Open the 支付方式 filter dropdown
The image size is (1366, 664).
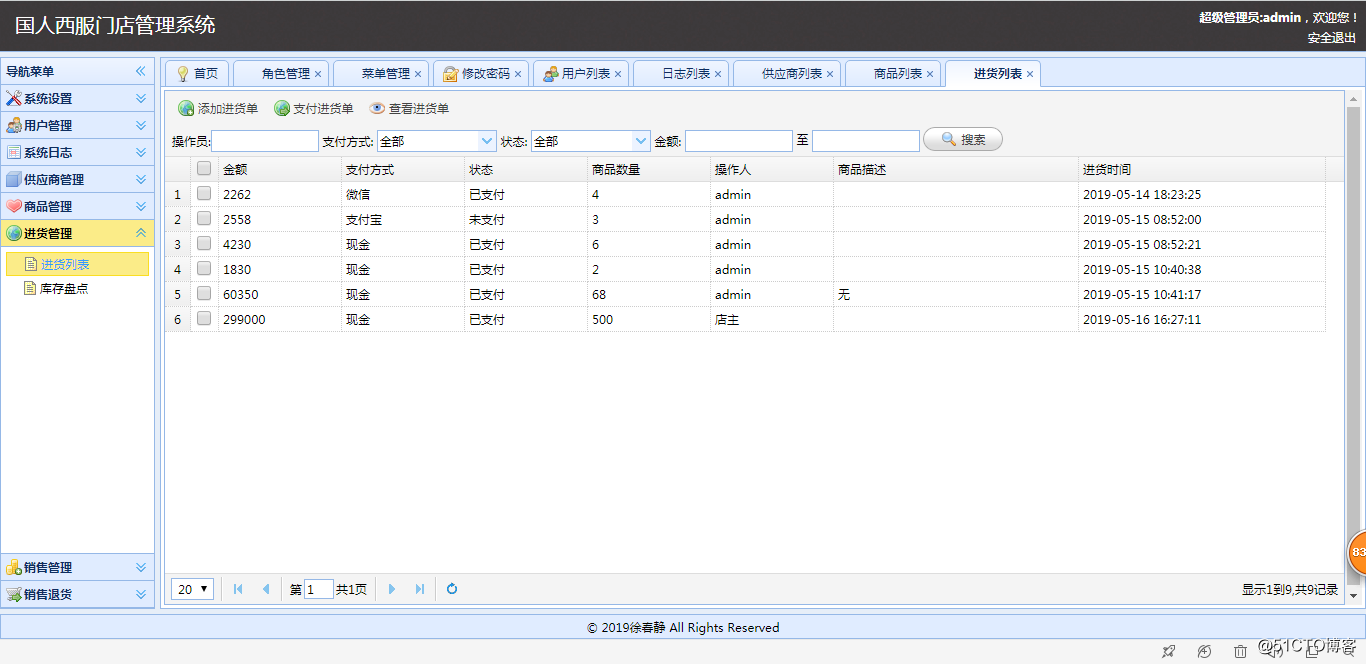[487, 141]
